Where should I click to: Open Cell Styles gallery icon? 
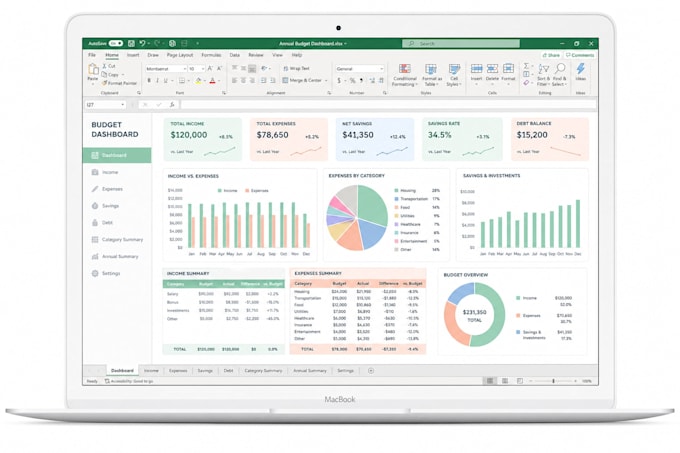pyautogui.click(x=454, y=69)
